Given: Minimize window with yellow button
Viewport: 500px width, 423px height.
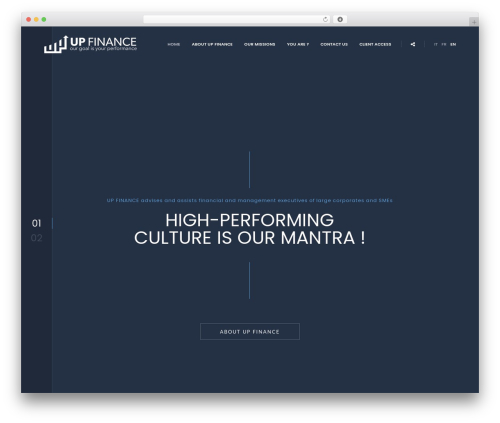Looking at the screenshot, I should [36, 19].
